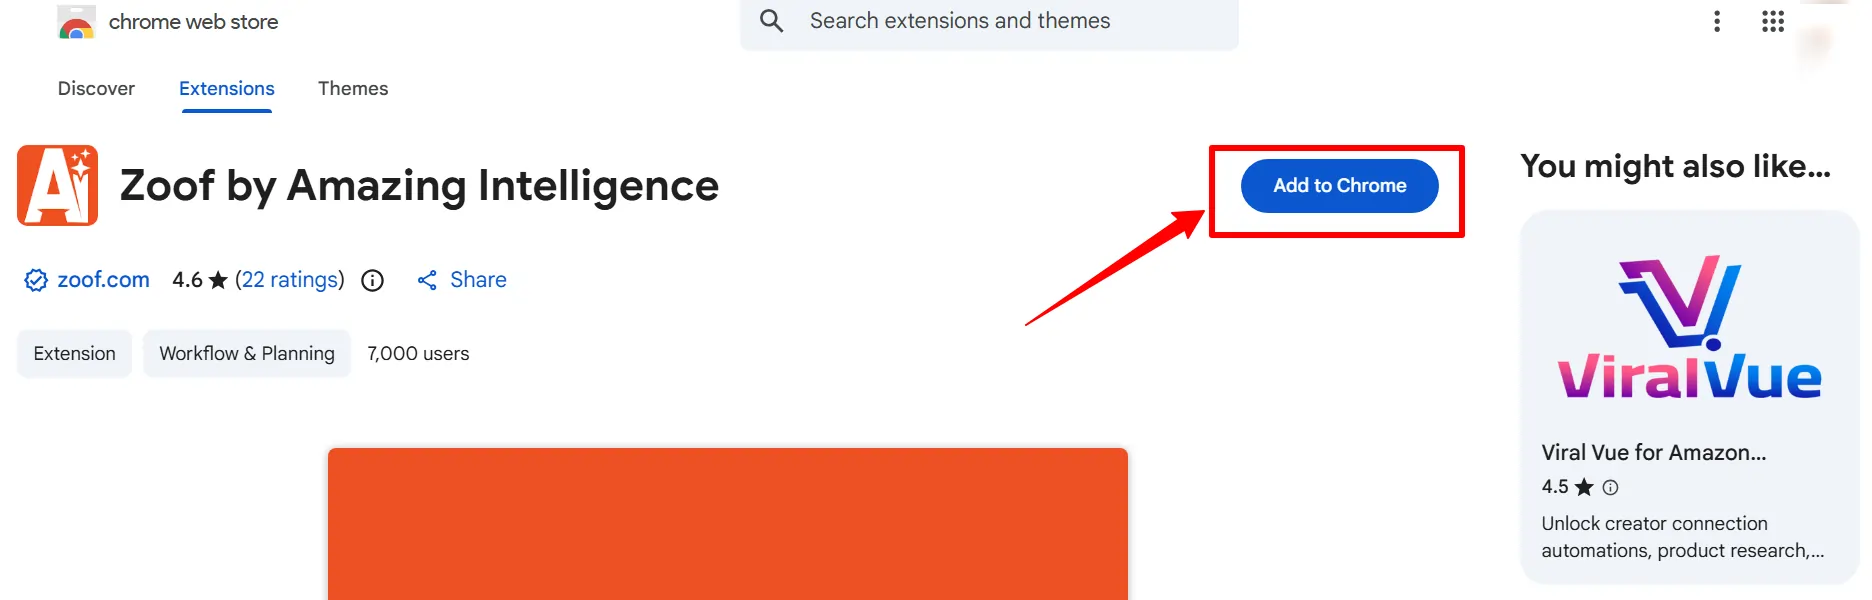Click the Add to Chrome button
The height and width of the screenshot is (600, 1872).
click(1339, 185)
